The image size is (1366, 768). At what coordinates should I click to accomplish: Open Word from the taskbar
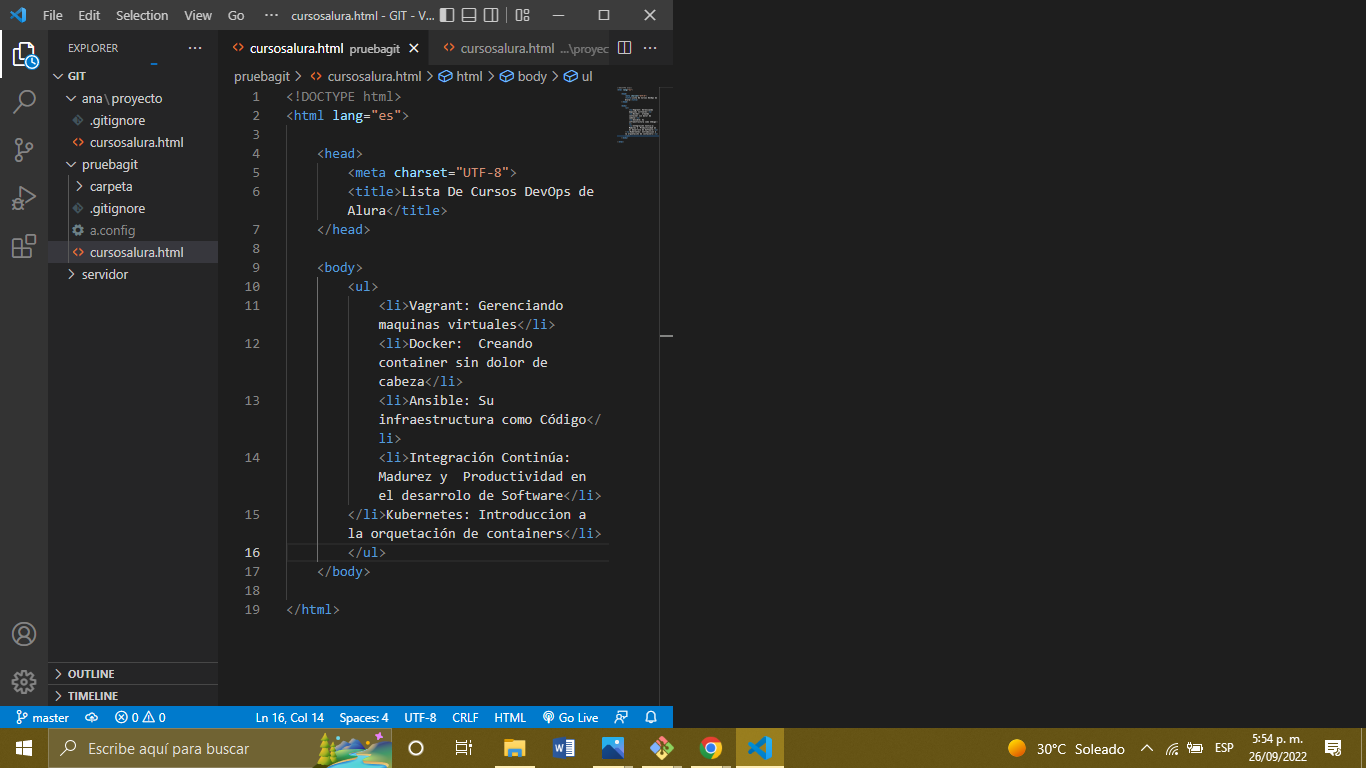click(x=564, y=748)
